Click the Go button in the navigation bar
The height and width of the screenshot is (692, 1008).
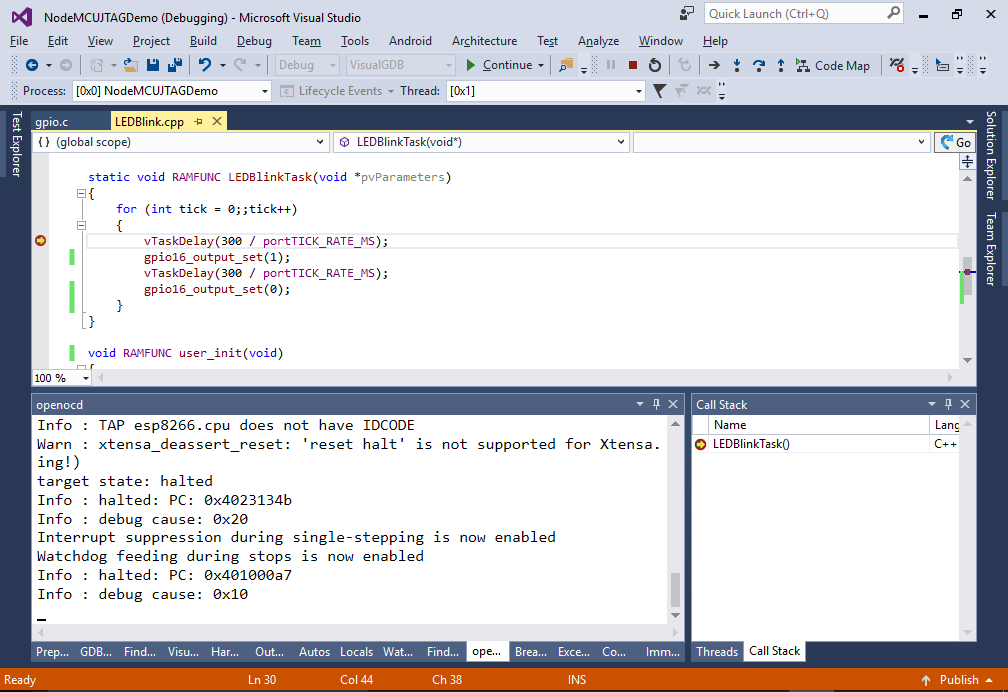pyautogui.click(x=955, y=142)
